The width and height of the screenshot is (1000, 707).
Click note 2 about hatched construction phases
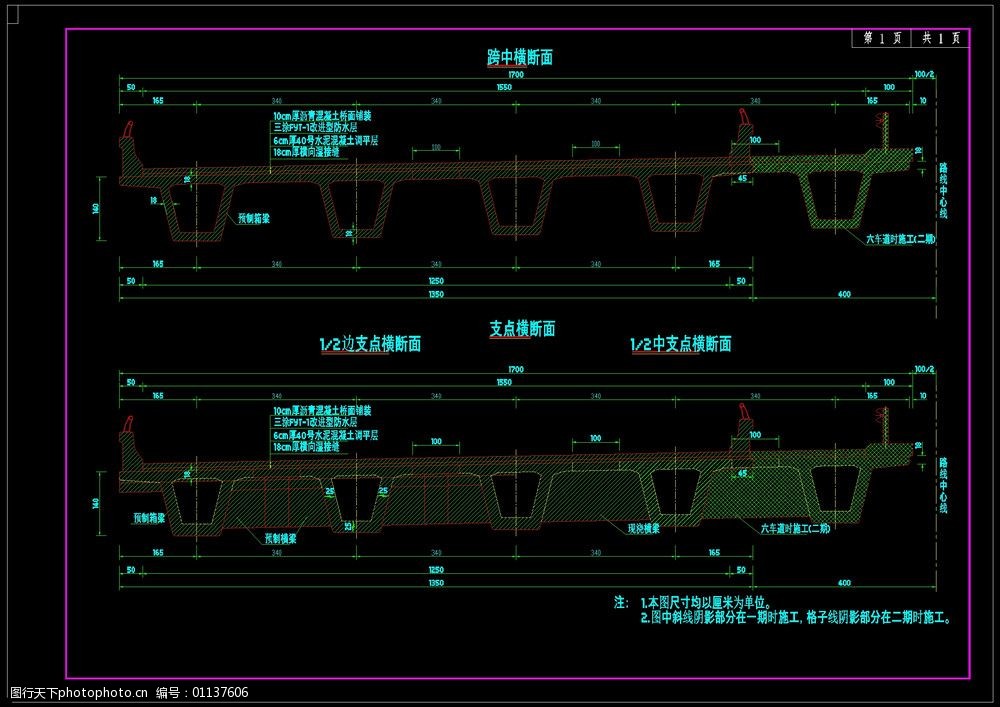pos(797,619)
